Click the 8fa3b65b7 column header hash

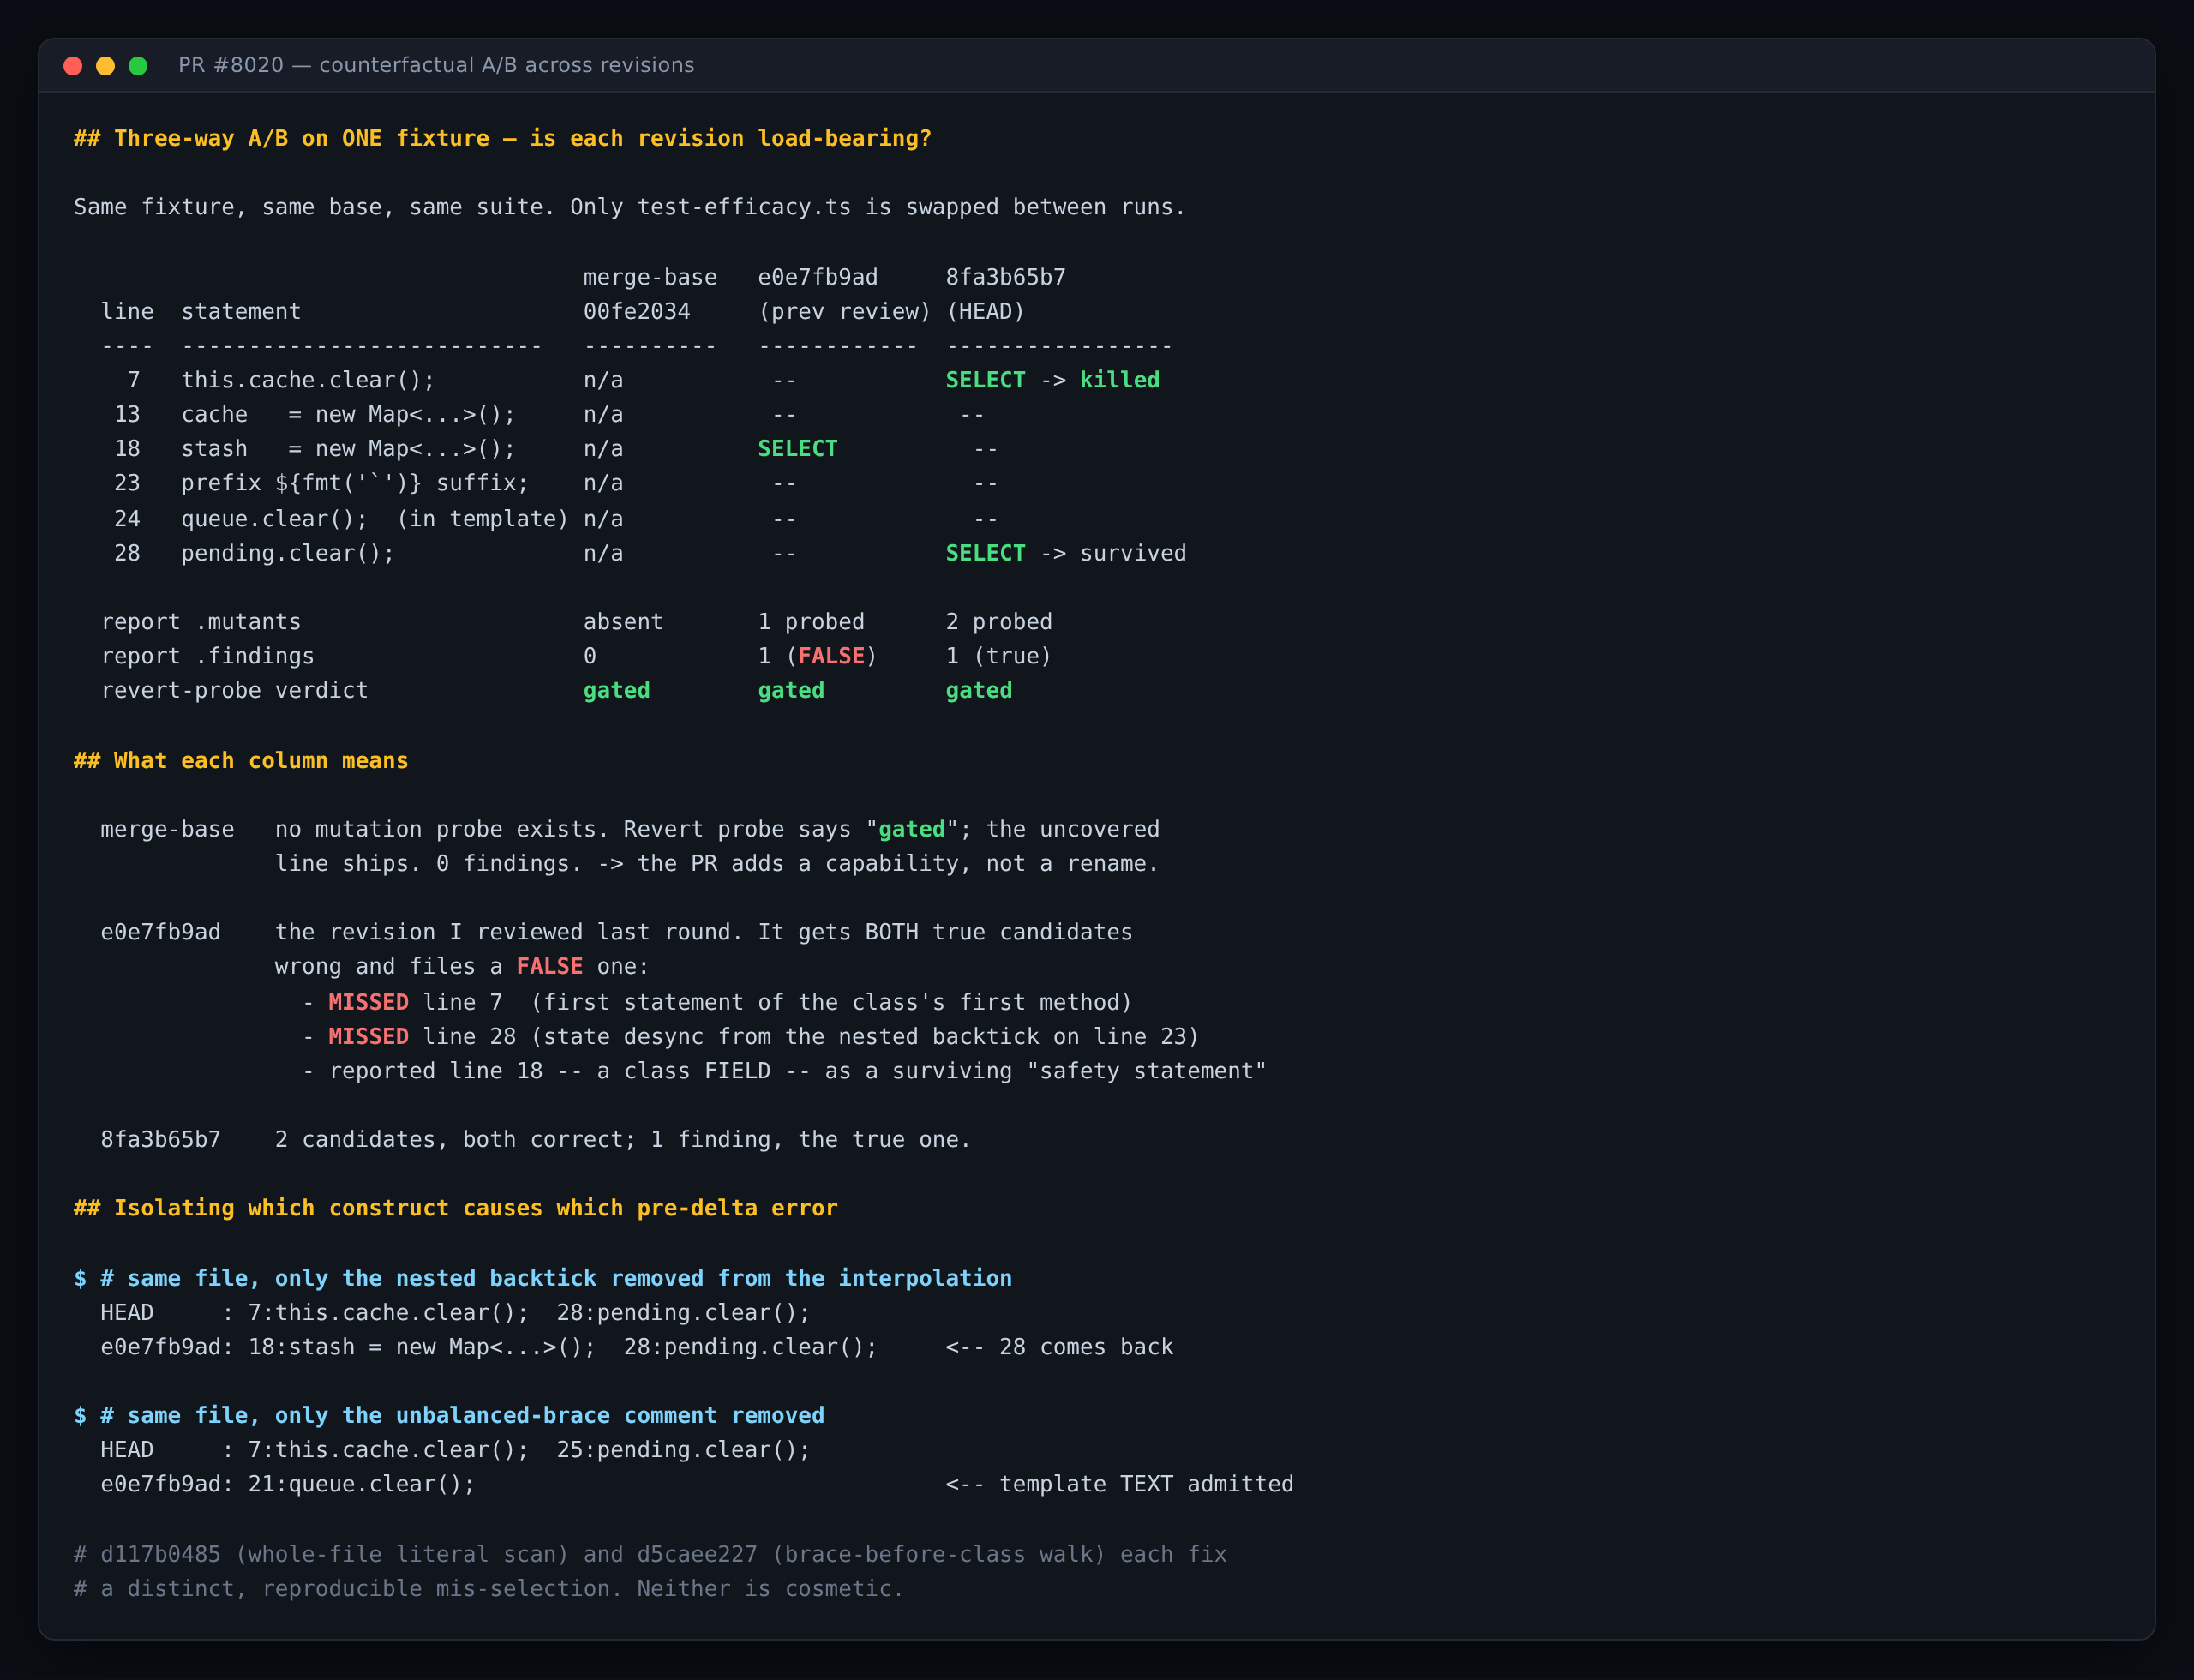[x=1005, y=277]
